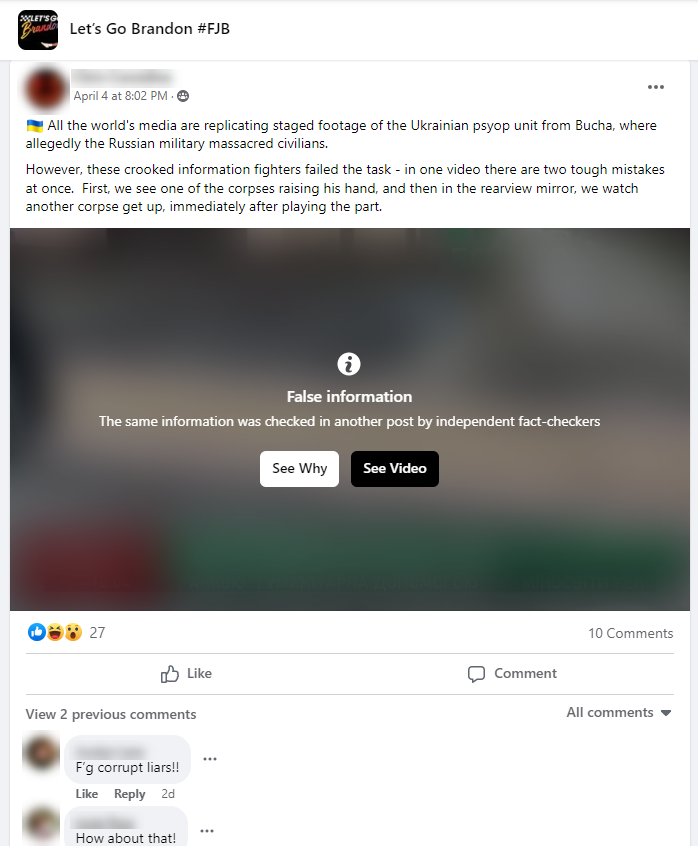Open the post's three-dot options menu

click(x=655, y=87)
